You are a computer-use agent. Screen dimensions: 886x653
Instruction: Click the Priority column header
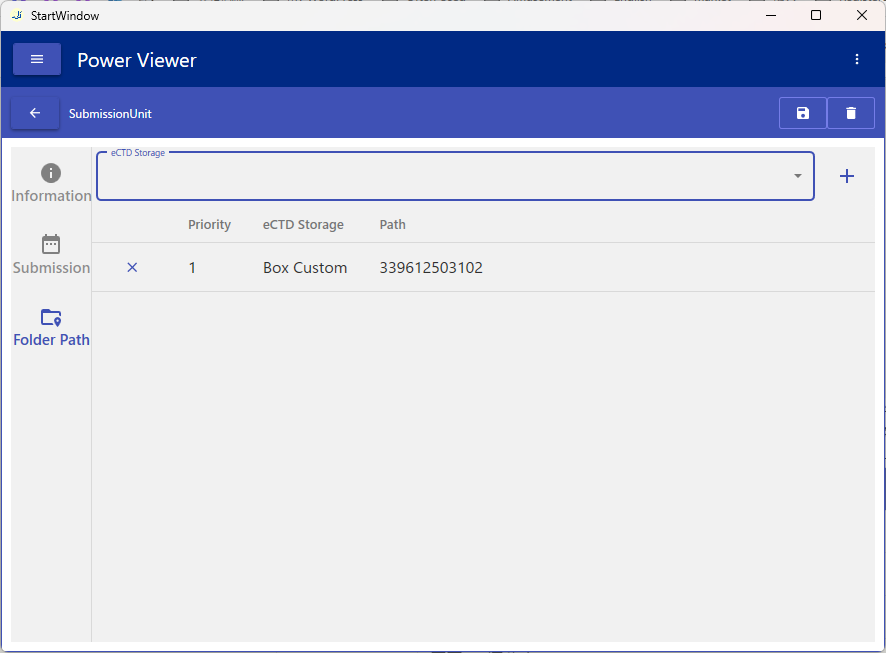pyautogui.click(x=209, y=224)
